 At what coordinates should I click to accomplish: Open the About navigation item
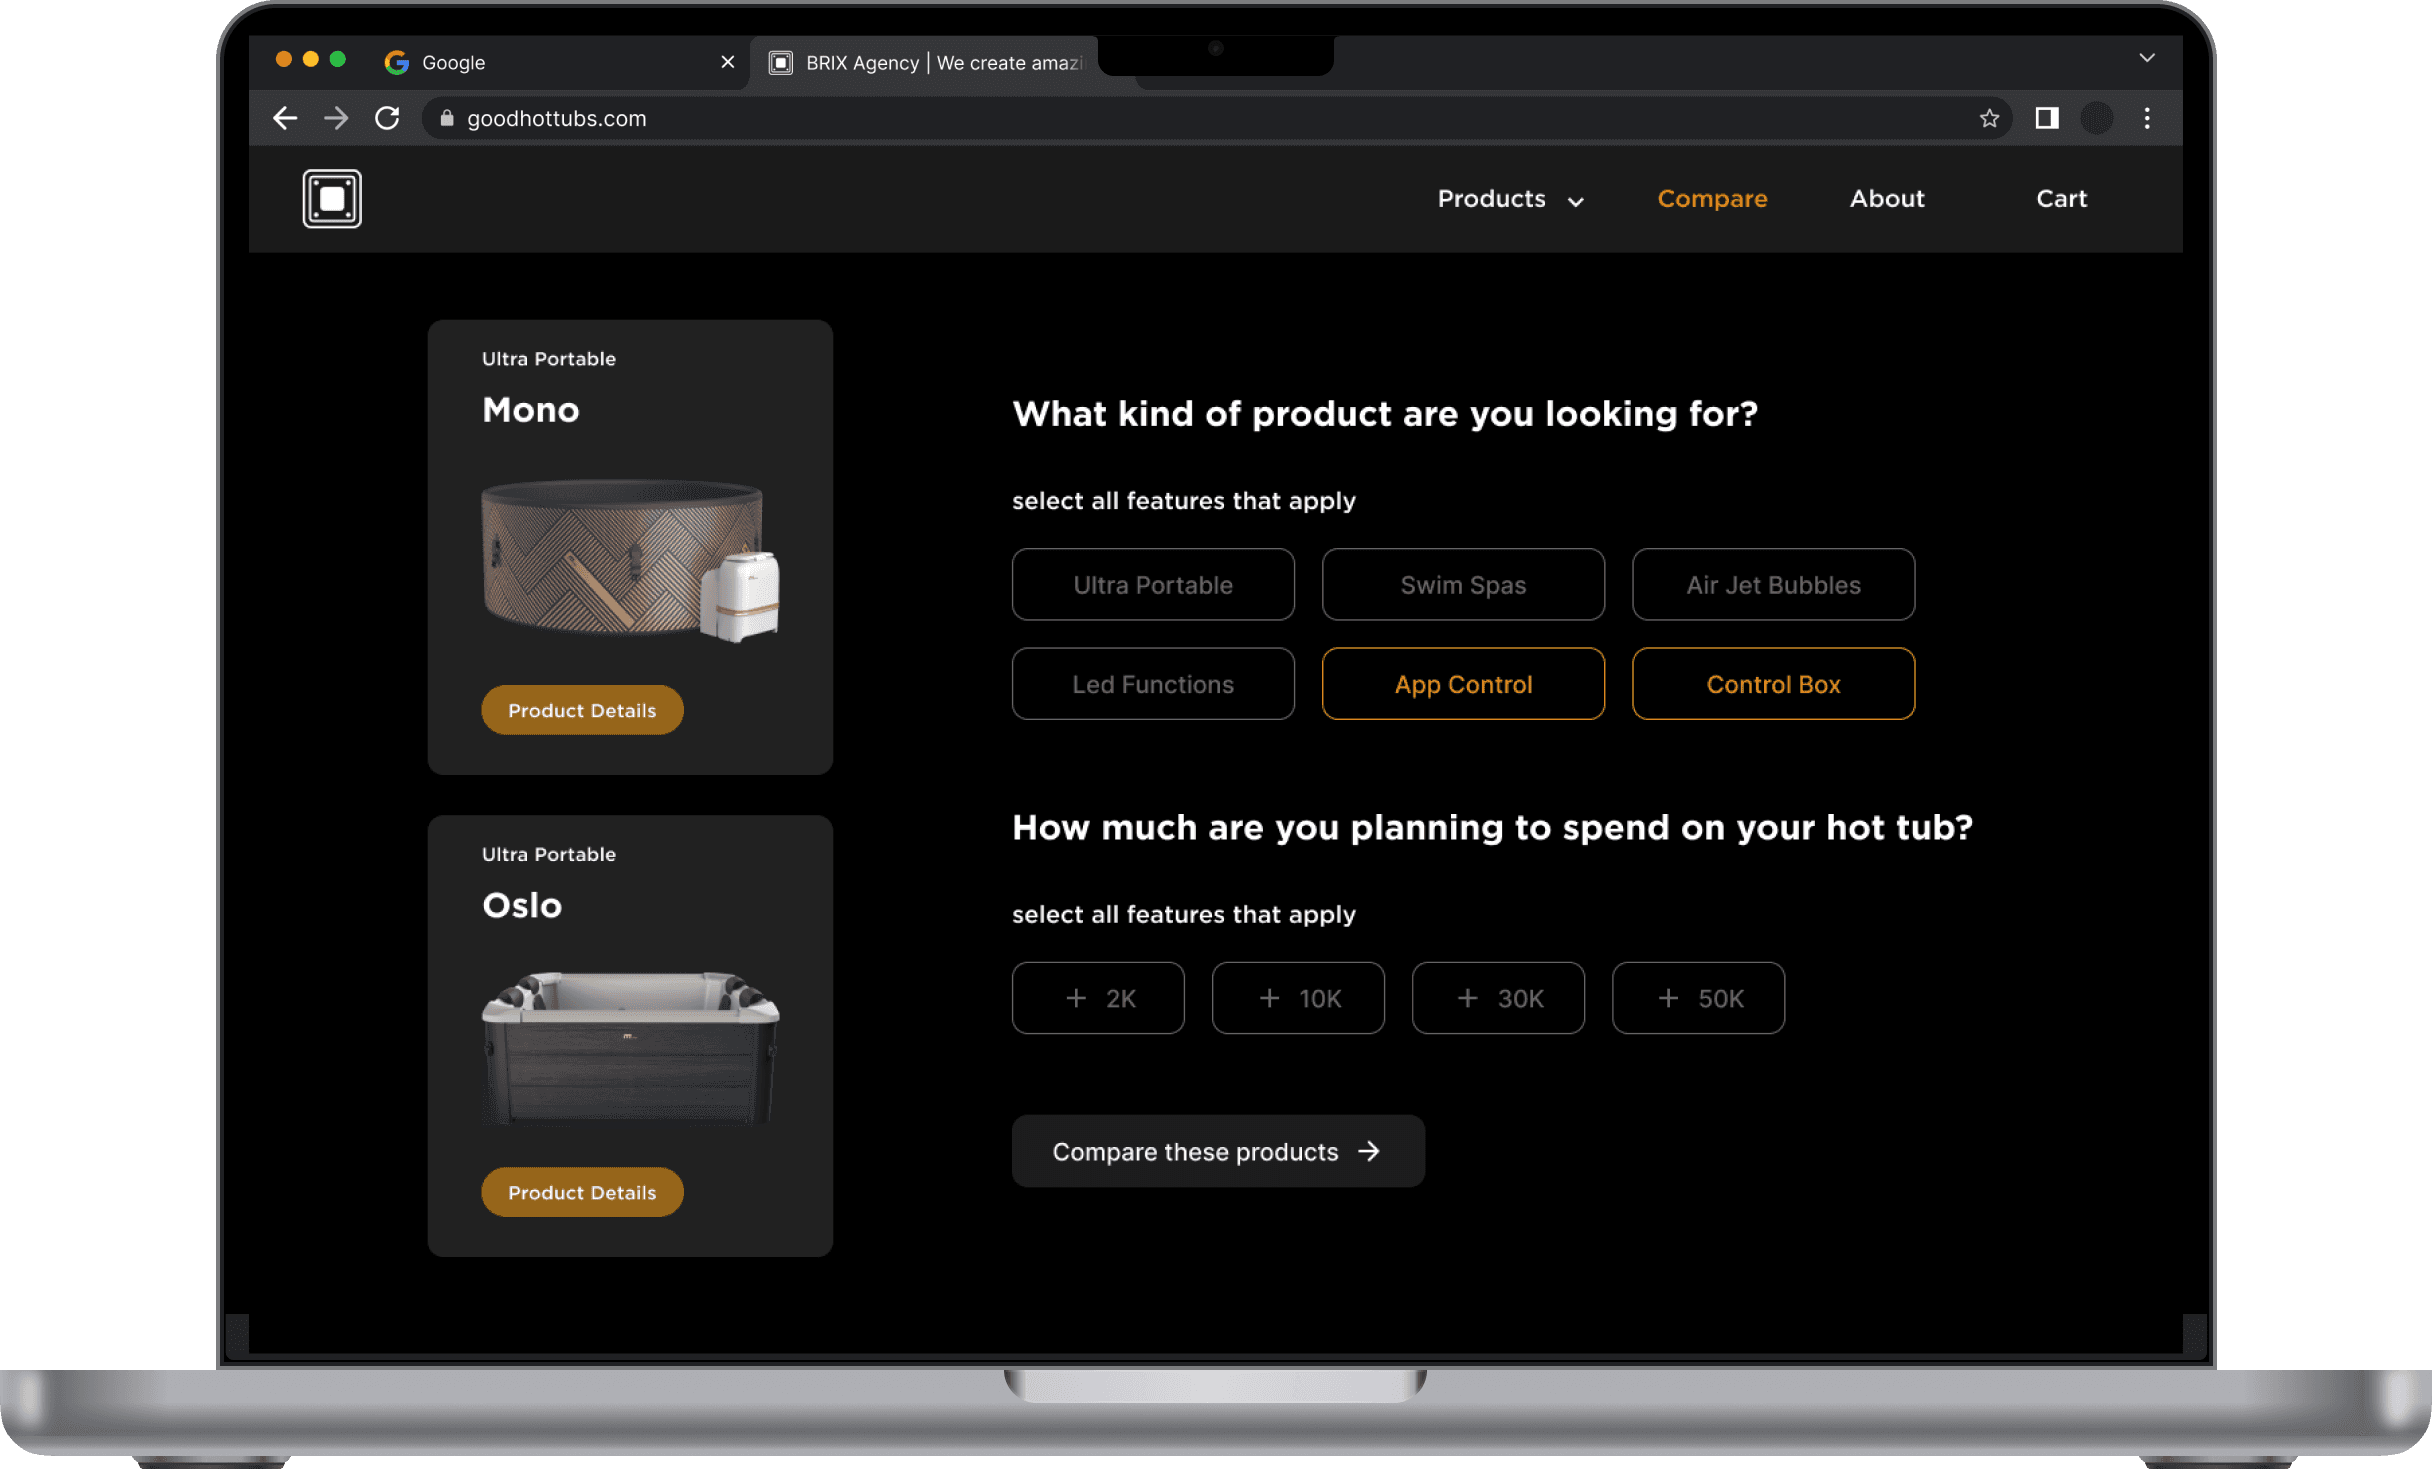click(x=1886, y=199)
